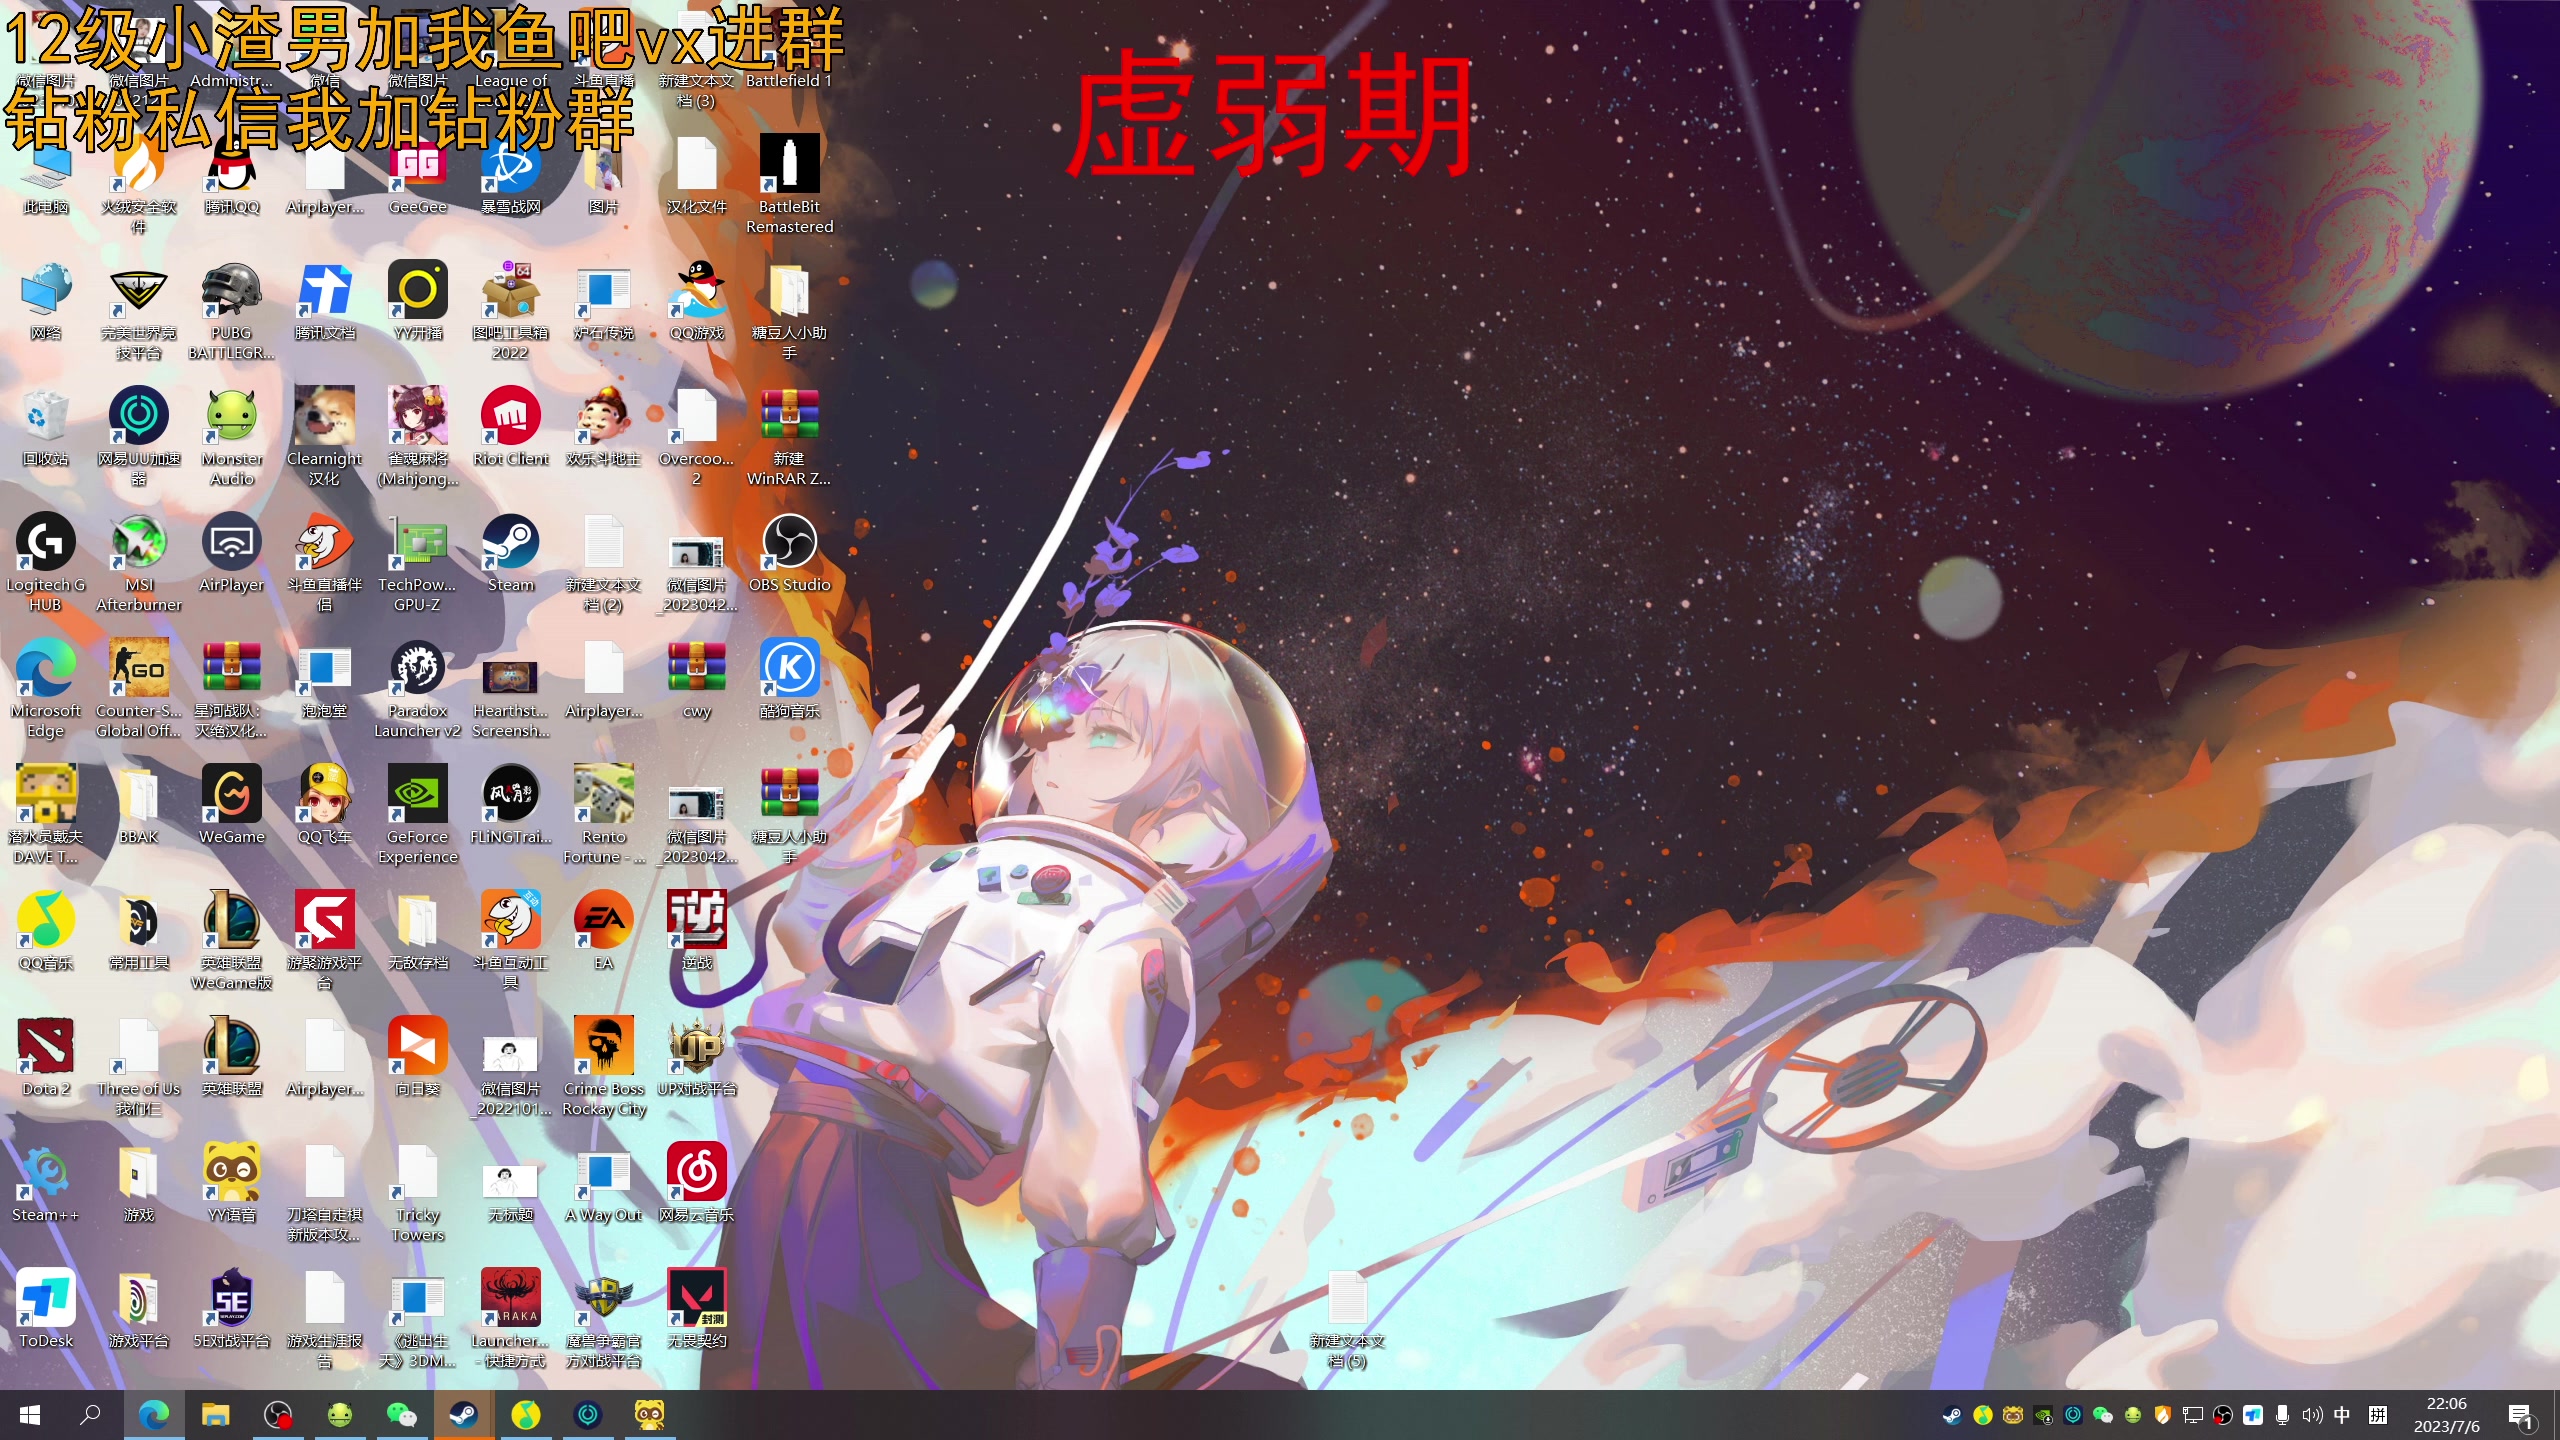Open the Steam desktop shortcut
Image resolution: width=2560 pixels, height=1440 pixels.
pyautogui.click(x=511, y=553)
